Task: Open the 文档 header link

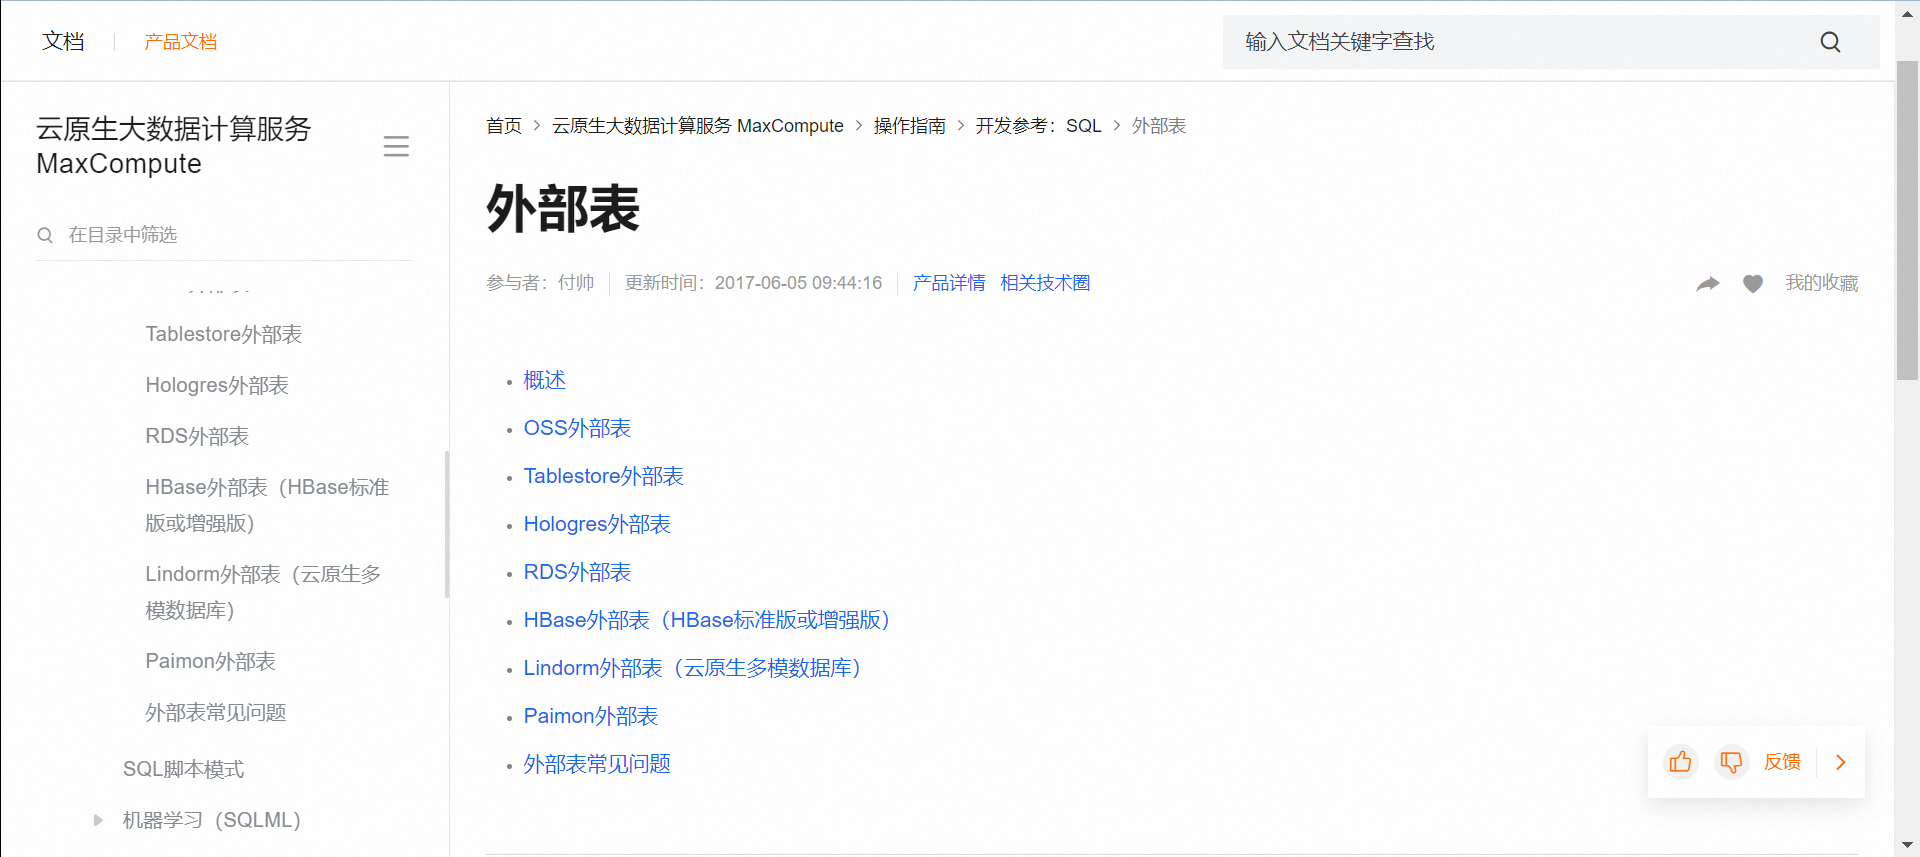Action: click(63, 41)
